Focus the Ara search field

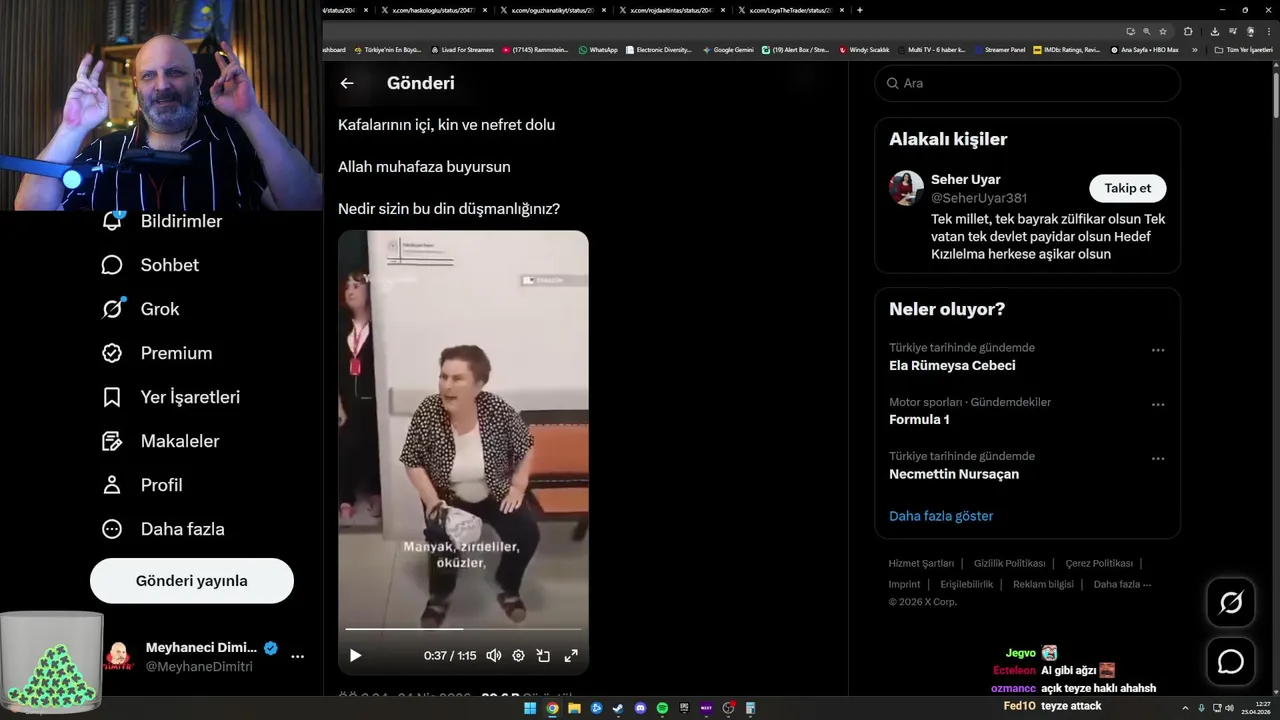point(1027,83)
